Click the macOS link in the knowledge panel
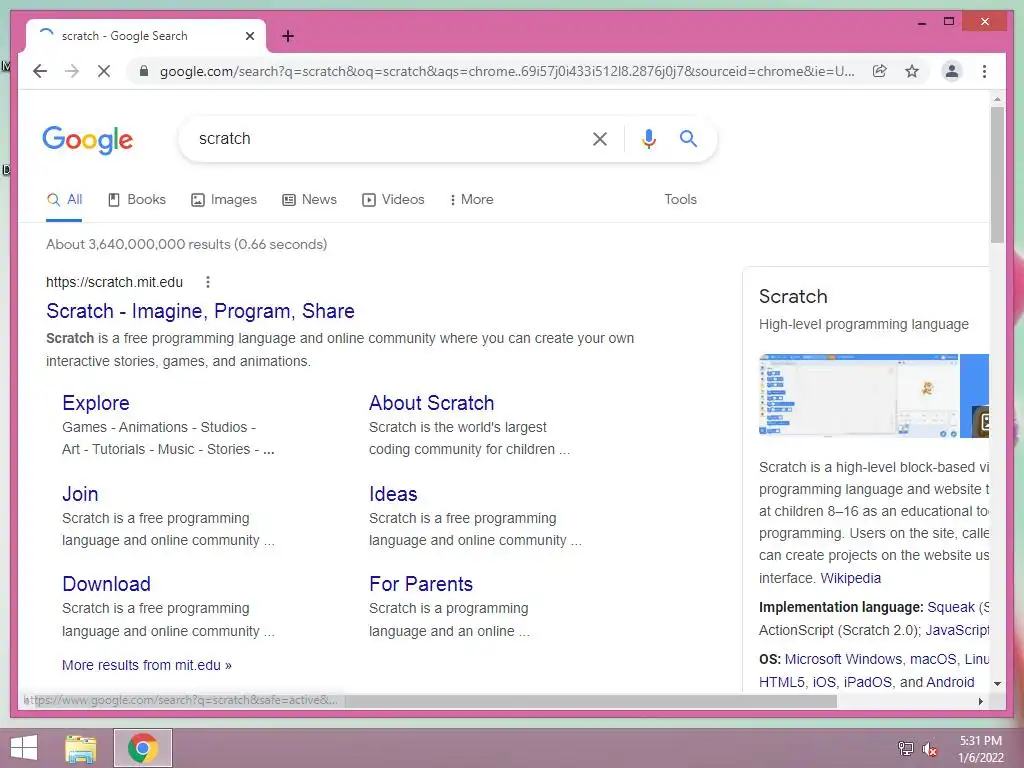This screenshot has height=768, width=1024. [x=933, y=660]
